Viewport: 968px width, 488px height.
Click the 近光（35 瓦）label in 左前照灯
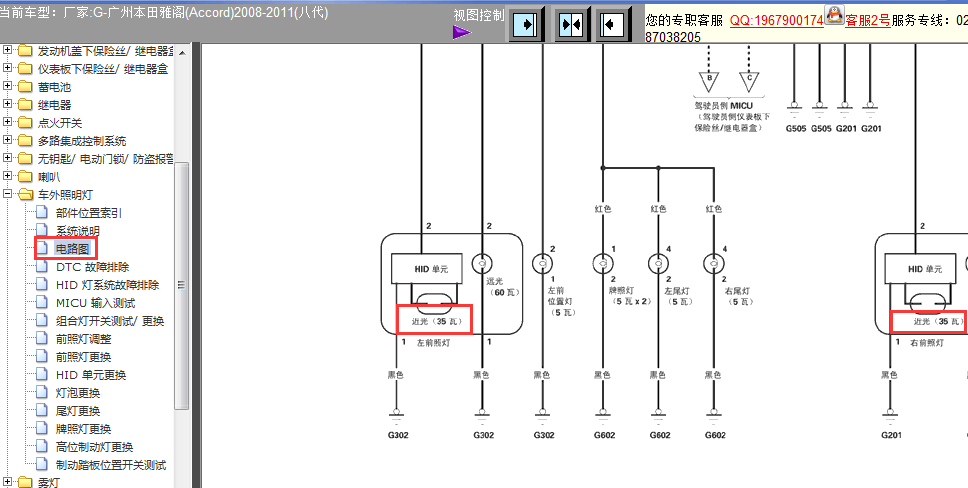(x=436, y=321)
